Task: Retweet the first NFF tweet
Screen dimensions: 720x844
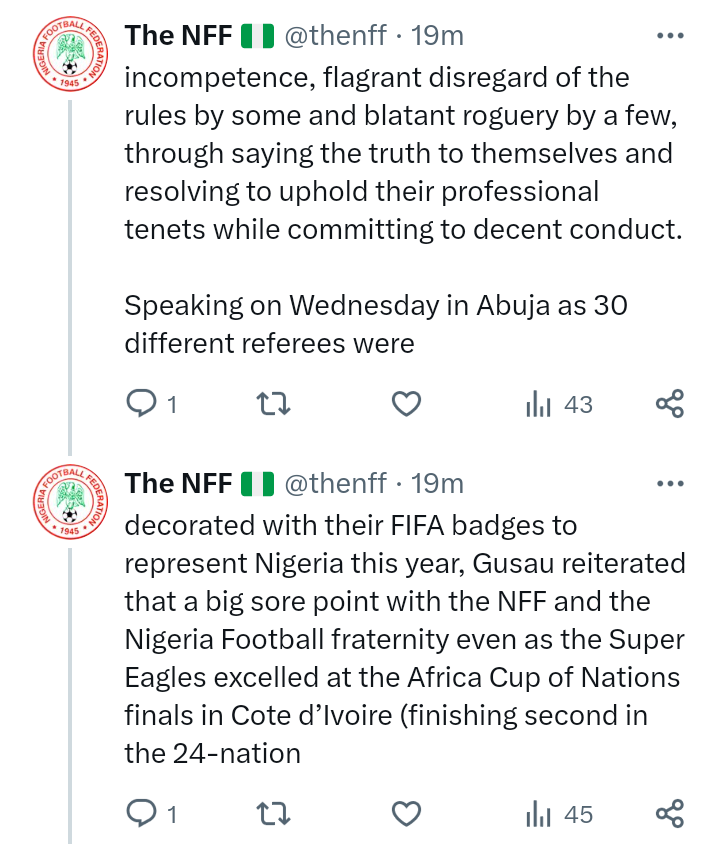Action: pyautogui.click(x=273, y=404)
